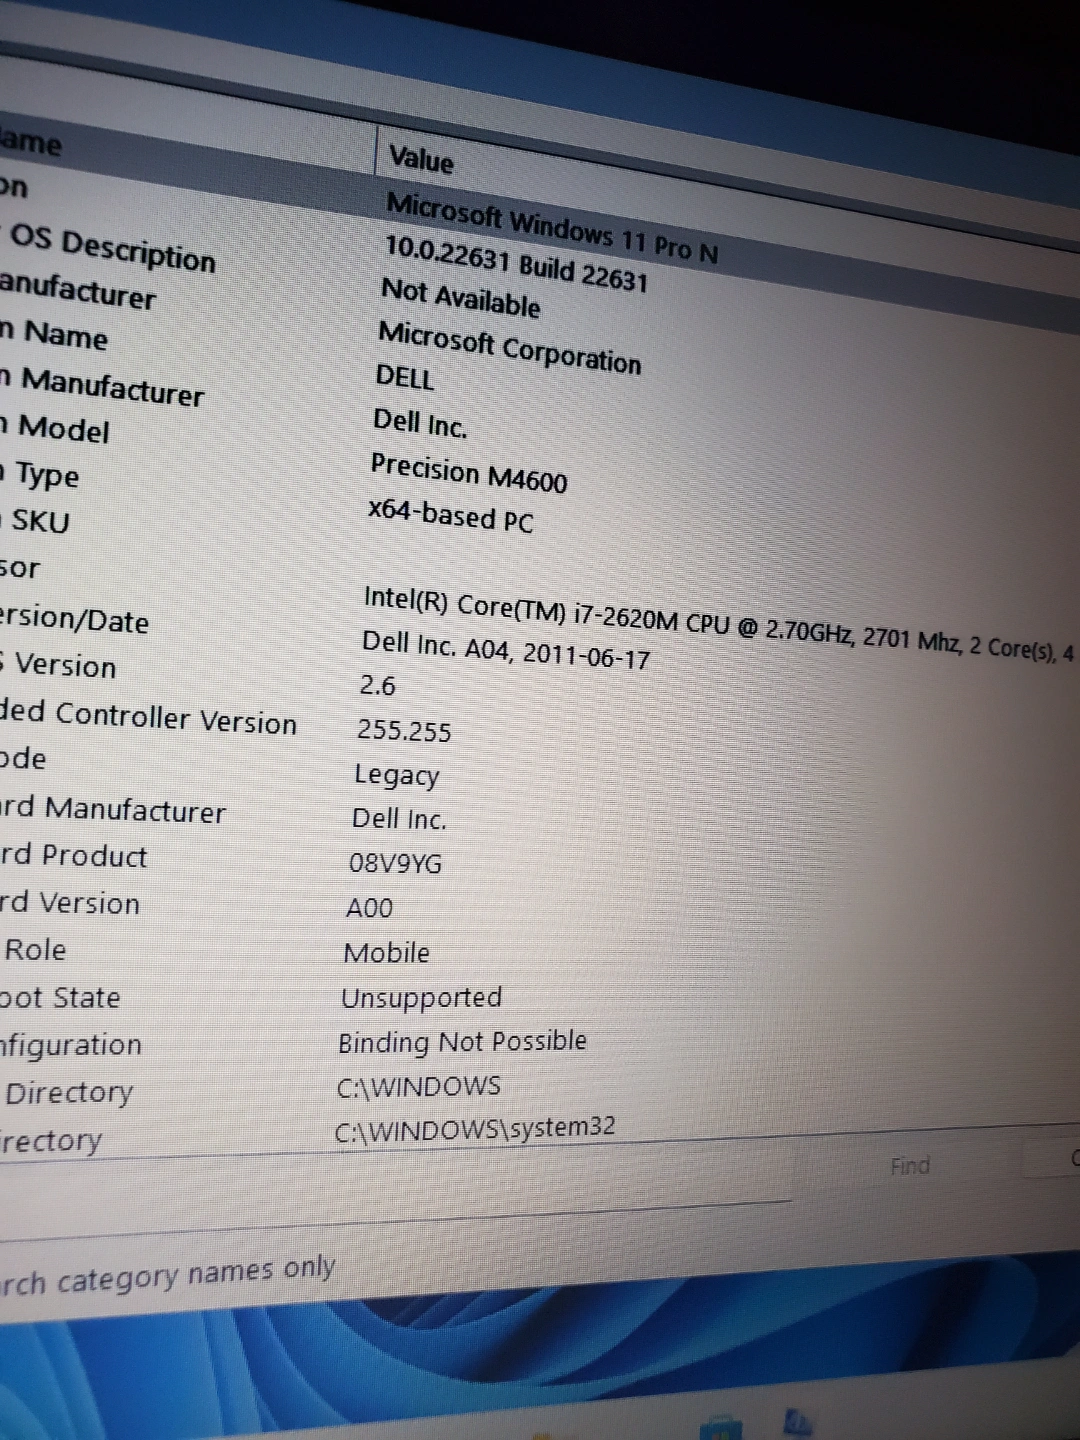
Task: Select the Intel Core i7-2620M processor value
Action: [718, 624]
